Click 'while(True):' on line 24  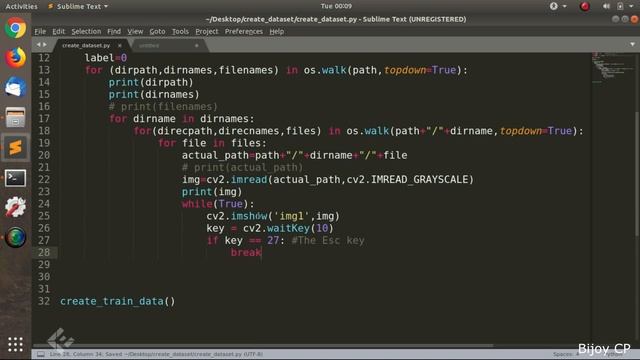point(218,204)
